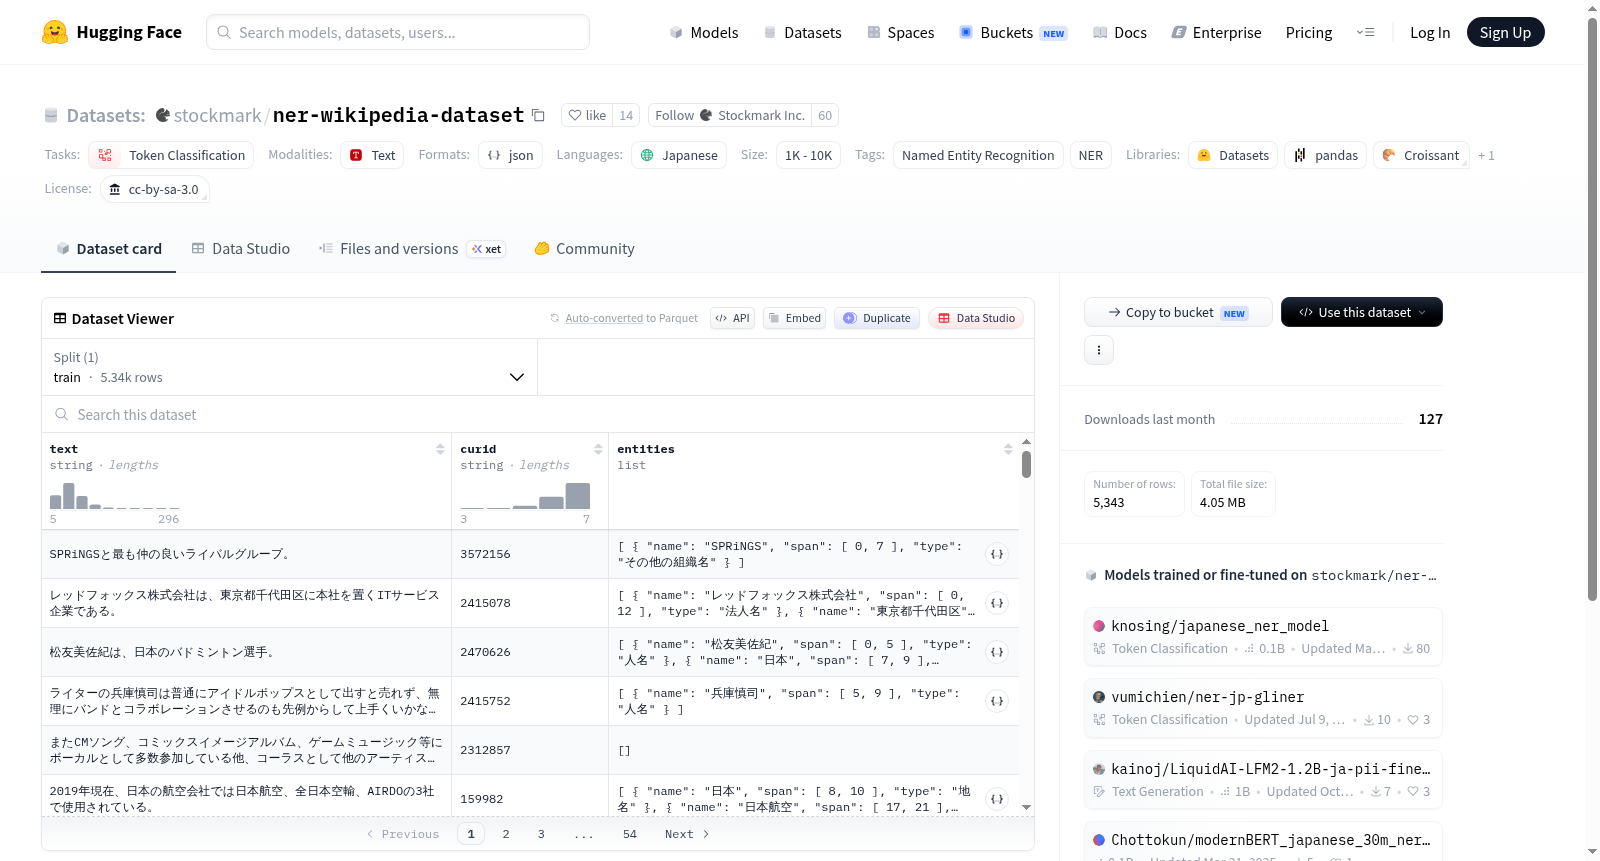
Task: Click the Log In link
Action: [x=1430, y=32]
